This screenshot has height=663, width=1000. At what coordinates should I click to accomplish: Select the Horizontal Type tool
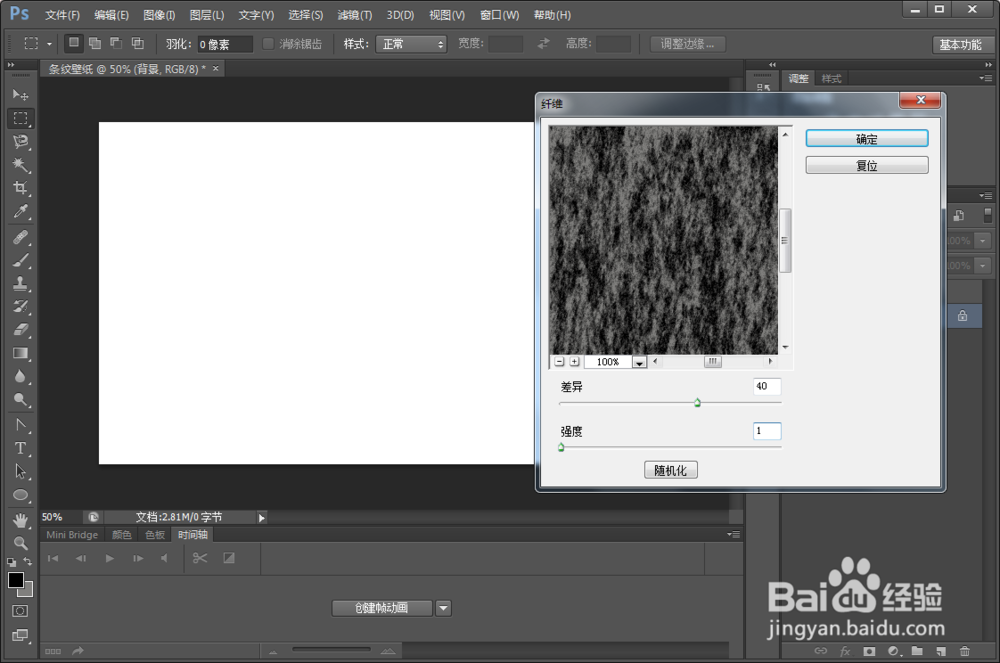point(20,448)
